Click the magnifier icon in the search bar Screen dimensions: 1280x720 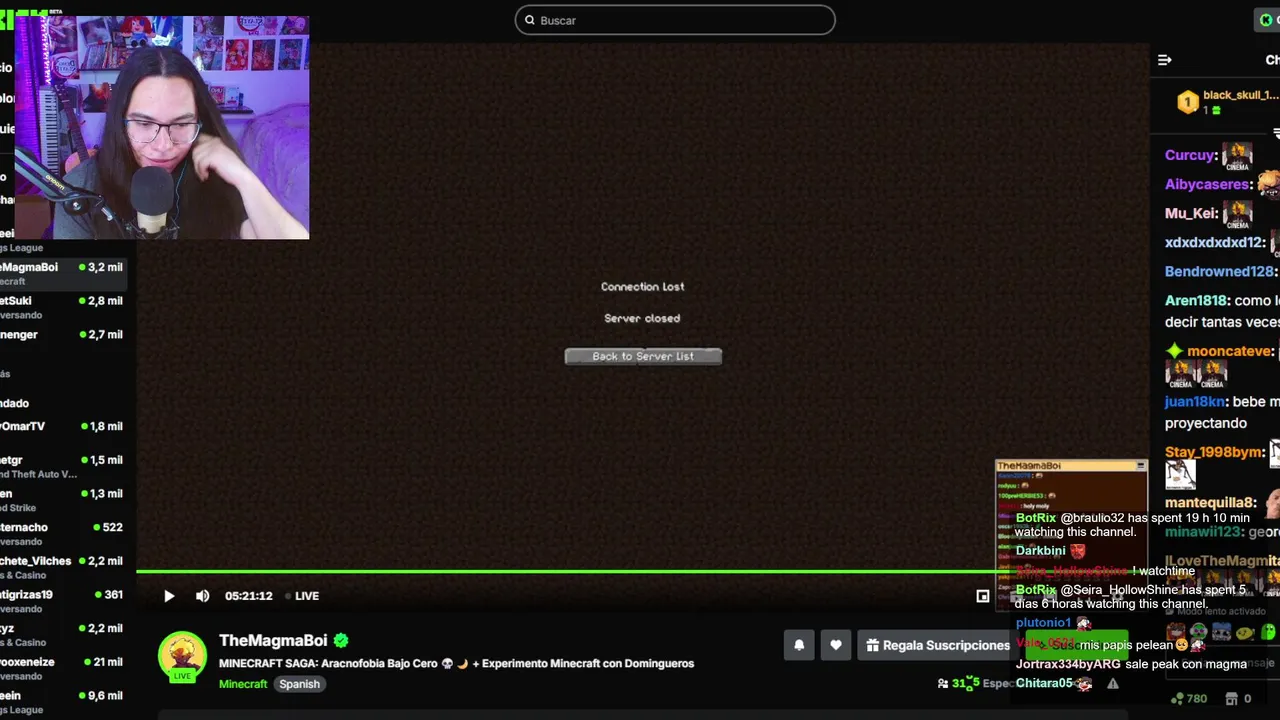(530, 20)
